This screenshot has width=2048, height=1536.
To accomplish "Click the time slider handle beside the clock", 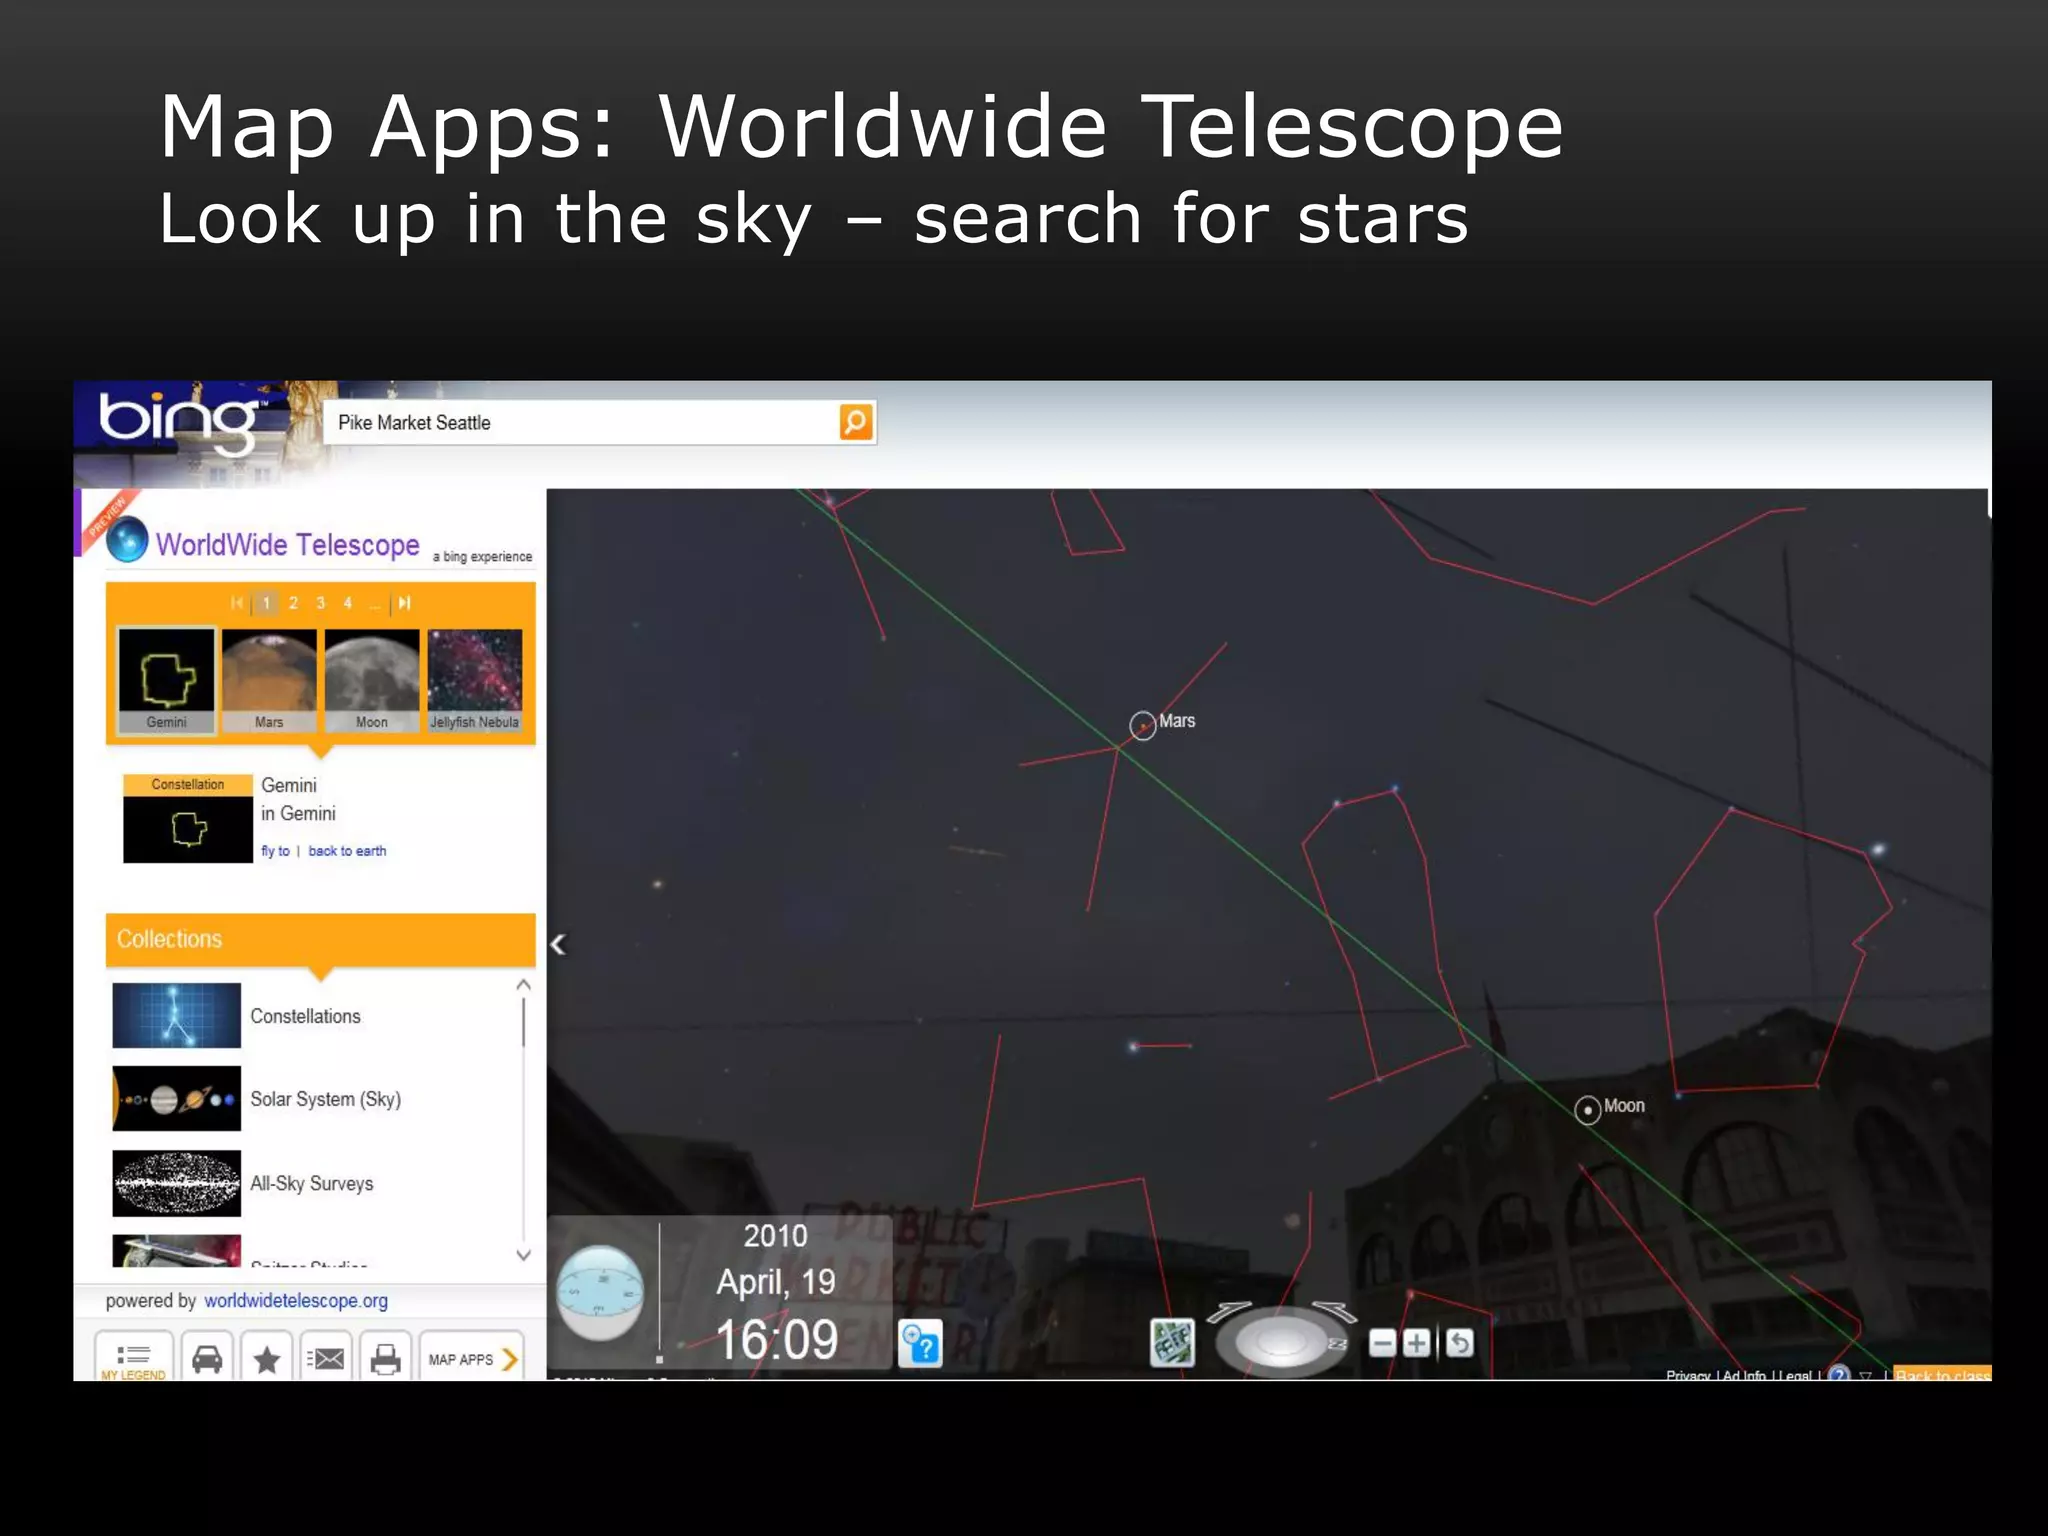I will point(659,1358).
